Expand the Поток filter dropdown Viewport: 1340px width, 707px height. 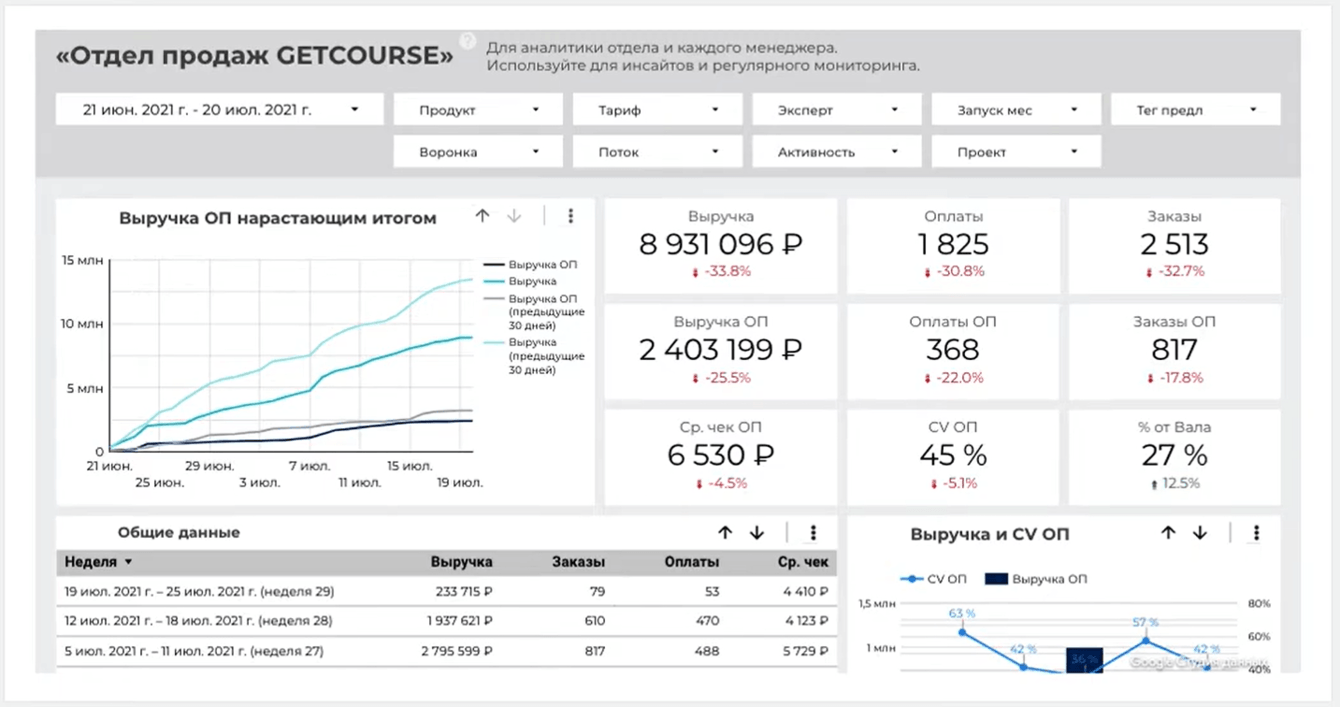click(658, 152)
